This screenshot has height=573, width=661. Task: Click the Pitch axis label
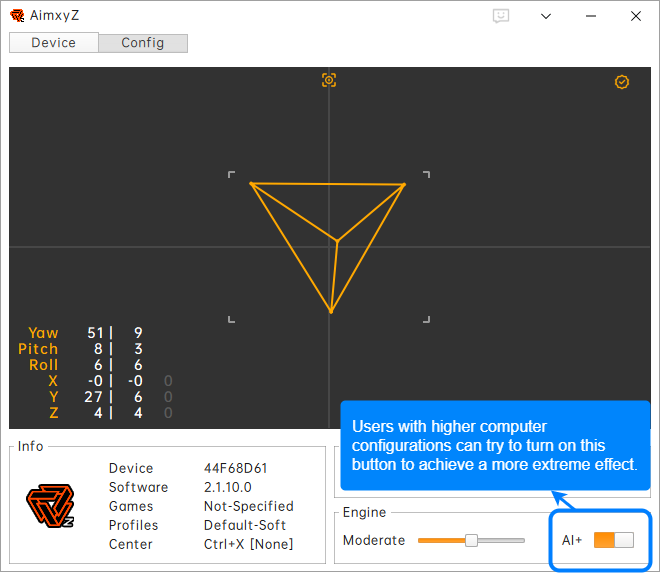[x=38, y=349]
